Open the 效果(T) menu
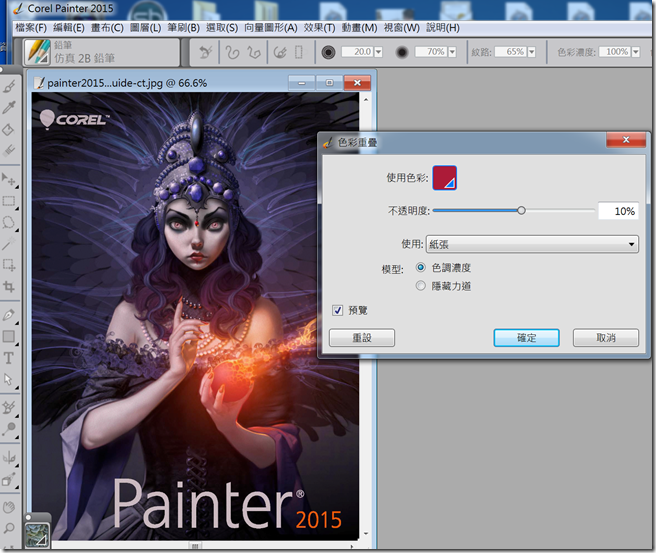 319,28
